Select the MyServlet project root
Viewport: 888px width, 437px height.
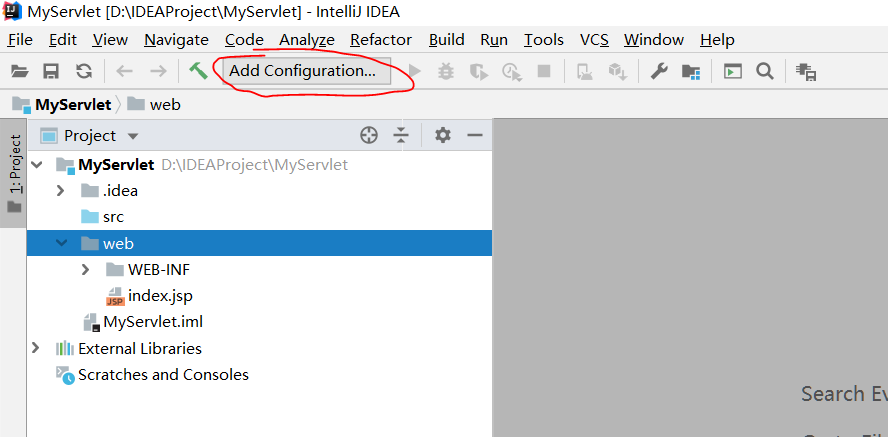click(116, 165)
